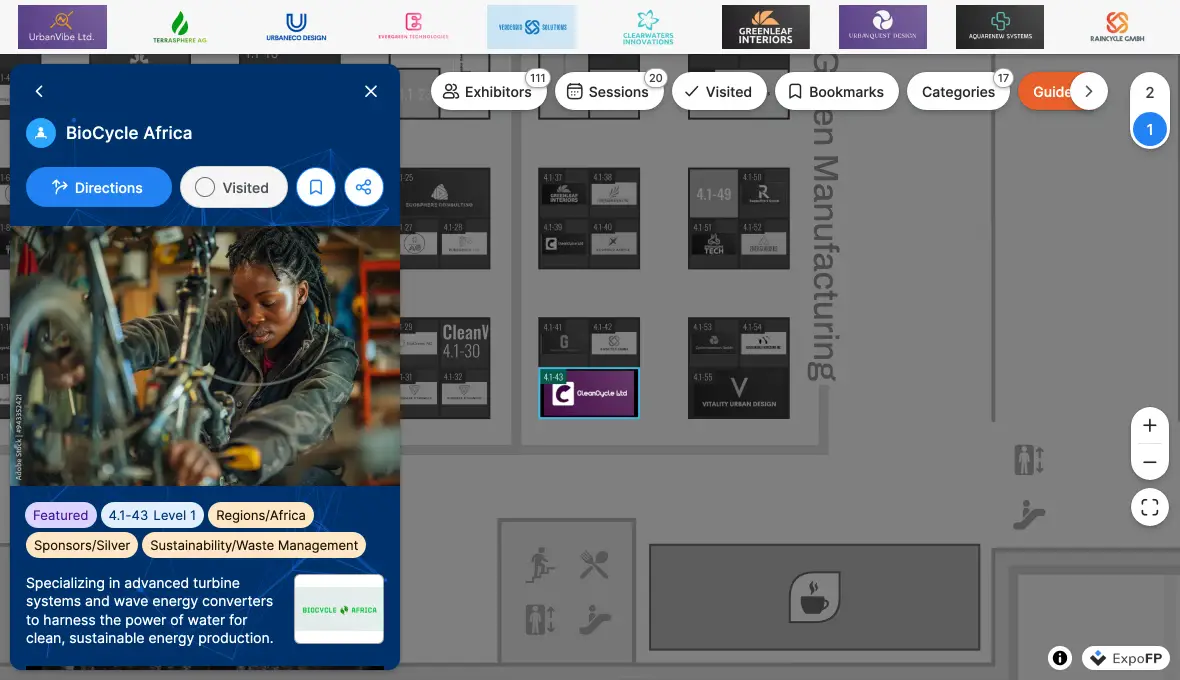
Task: Show the Bookmarks list
Action: [837, 91]
